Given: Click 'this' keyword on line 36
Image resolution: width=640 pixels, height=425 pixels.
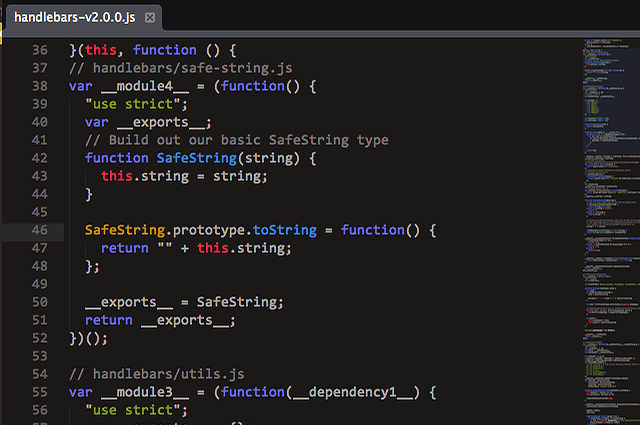Looking at the screenshot, I should [101, 50].
